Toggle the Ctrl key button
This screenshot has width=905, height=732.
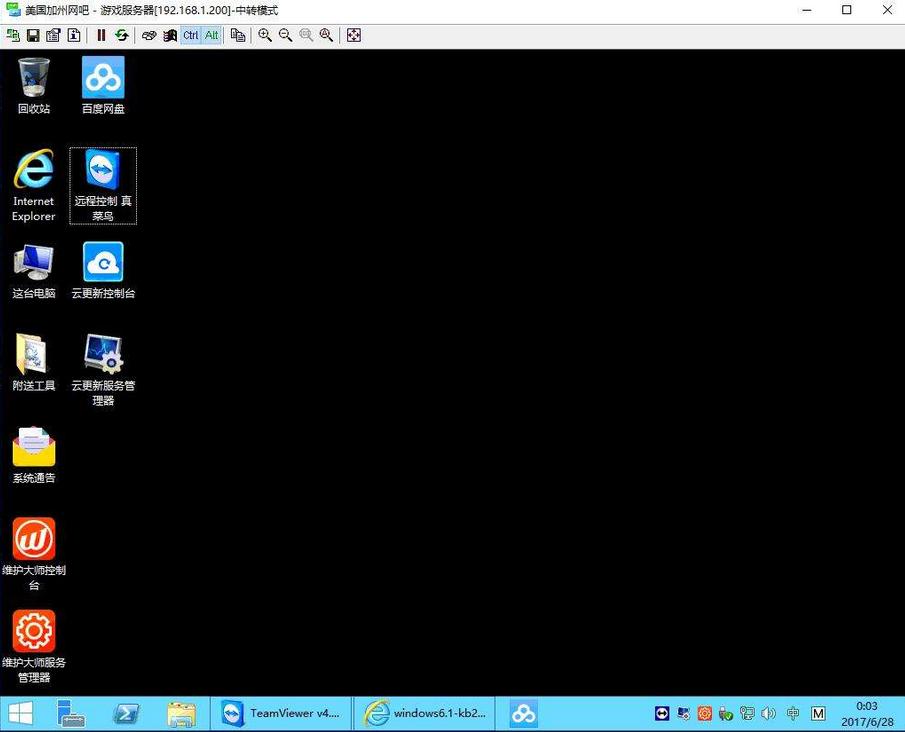click(190, 35)
